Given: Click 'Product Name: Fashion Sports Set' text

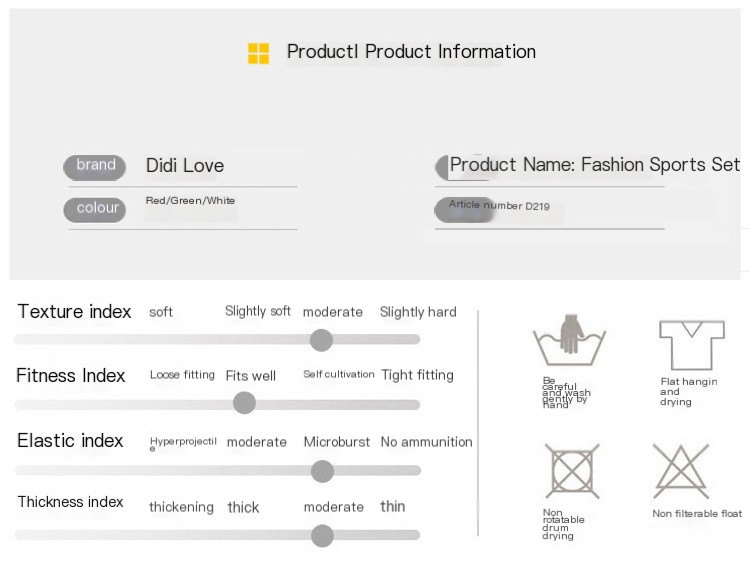Looking at the screenshot, I should coord(595,164).
